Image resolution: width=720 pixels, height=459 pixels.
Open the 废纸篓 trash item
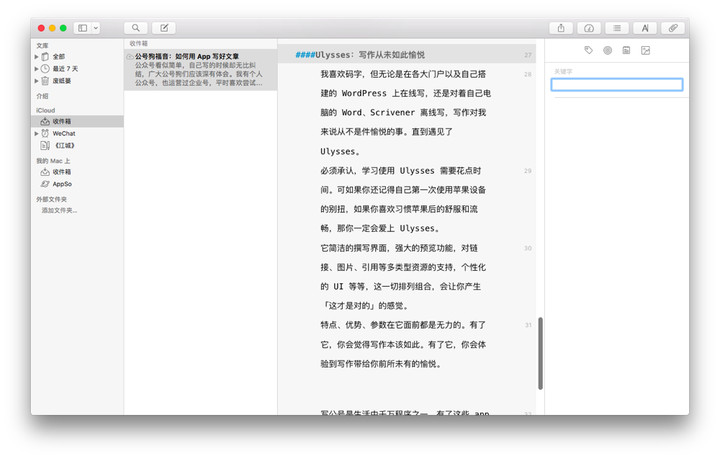coord(61,81)
